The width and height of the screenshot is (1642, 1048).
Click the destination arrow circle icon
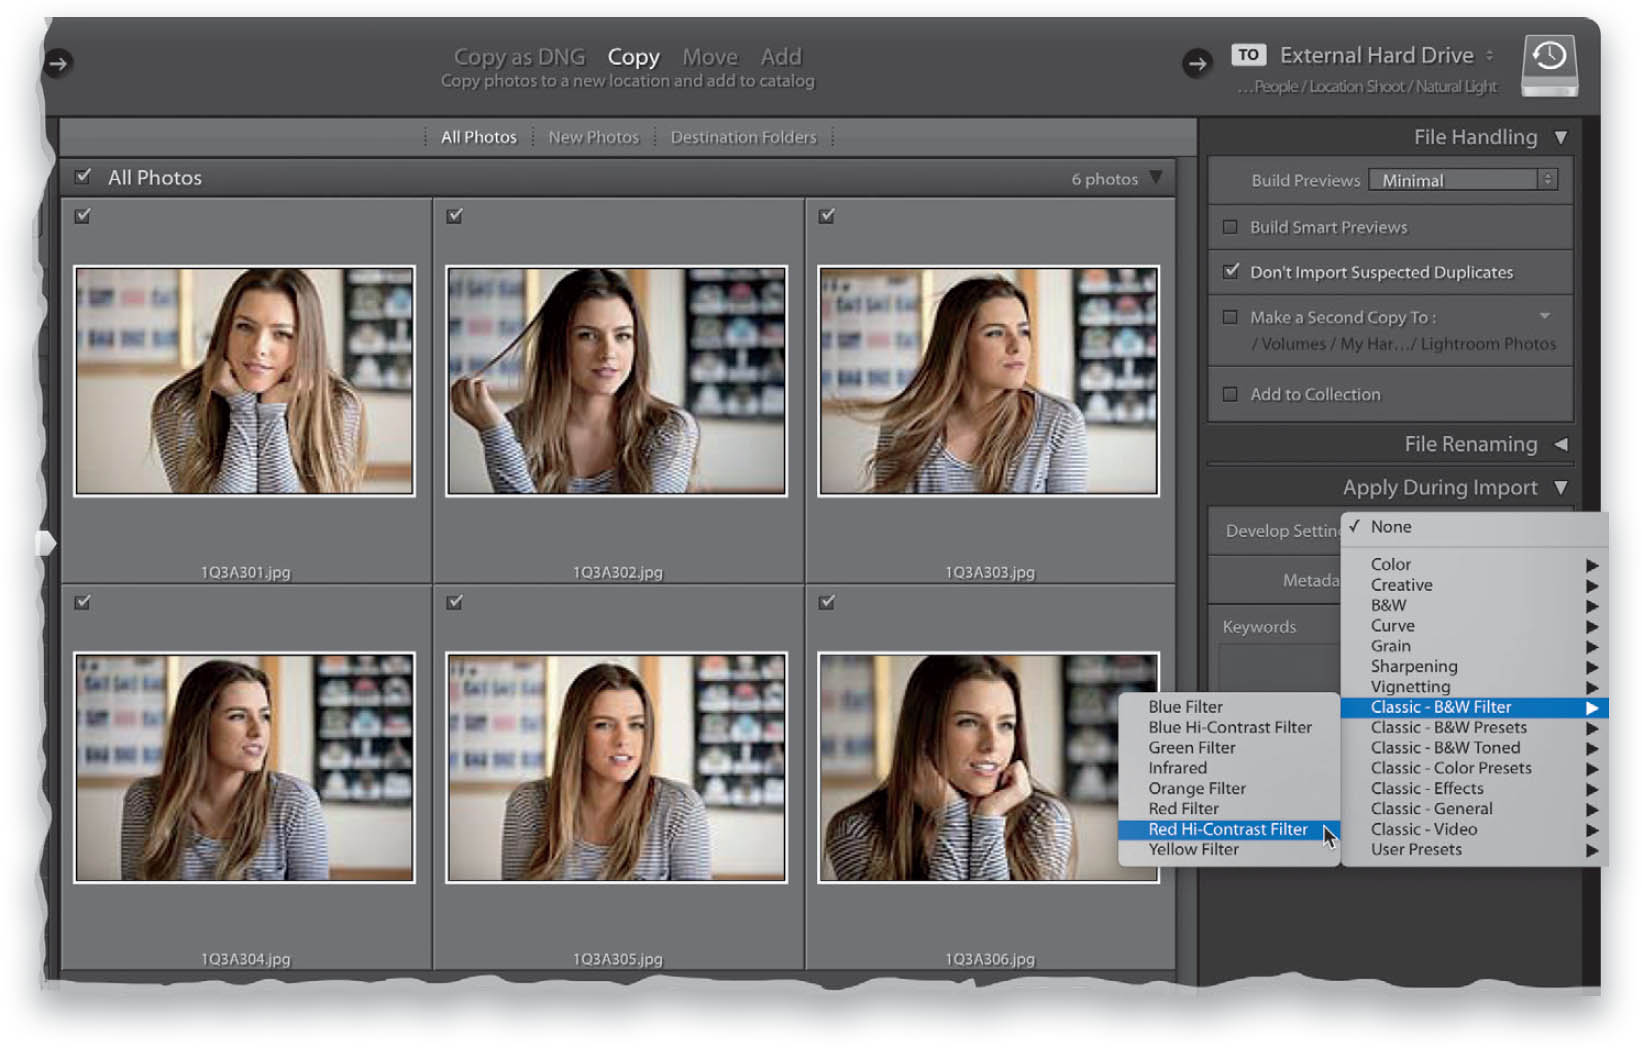coord(1196,64)
